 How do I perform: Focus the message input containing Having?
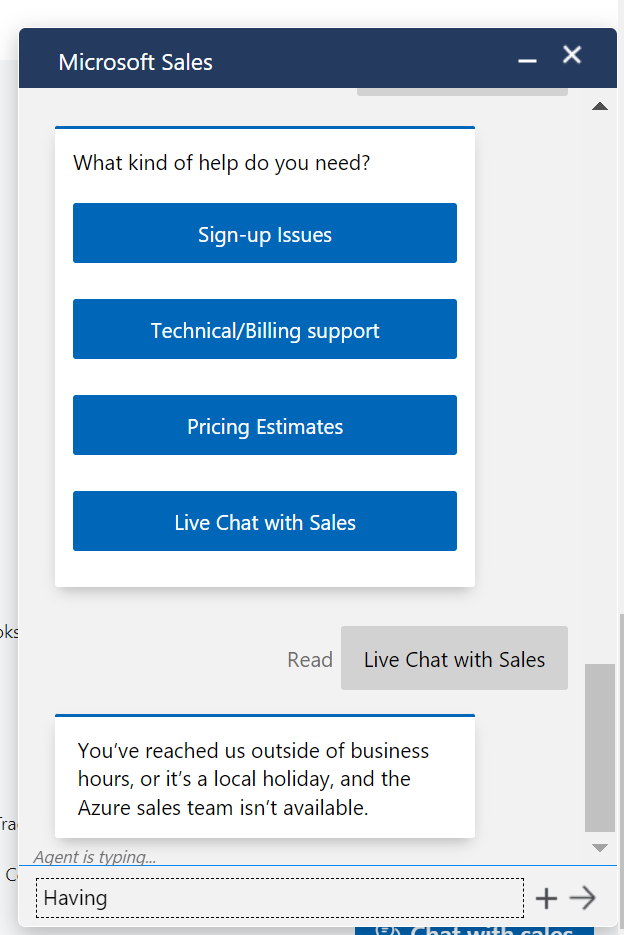click(x=280, y=898)
